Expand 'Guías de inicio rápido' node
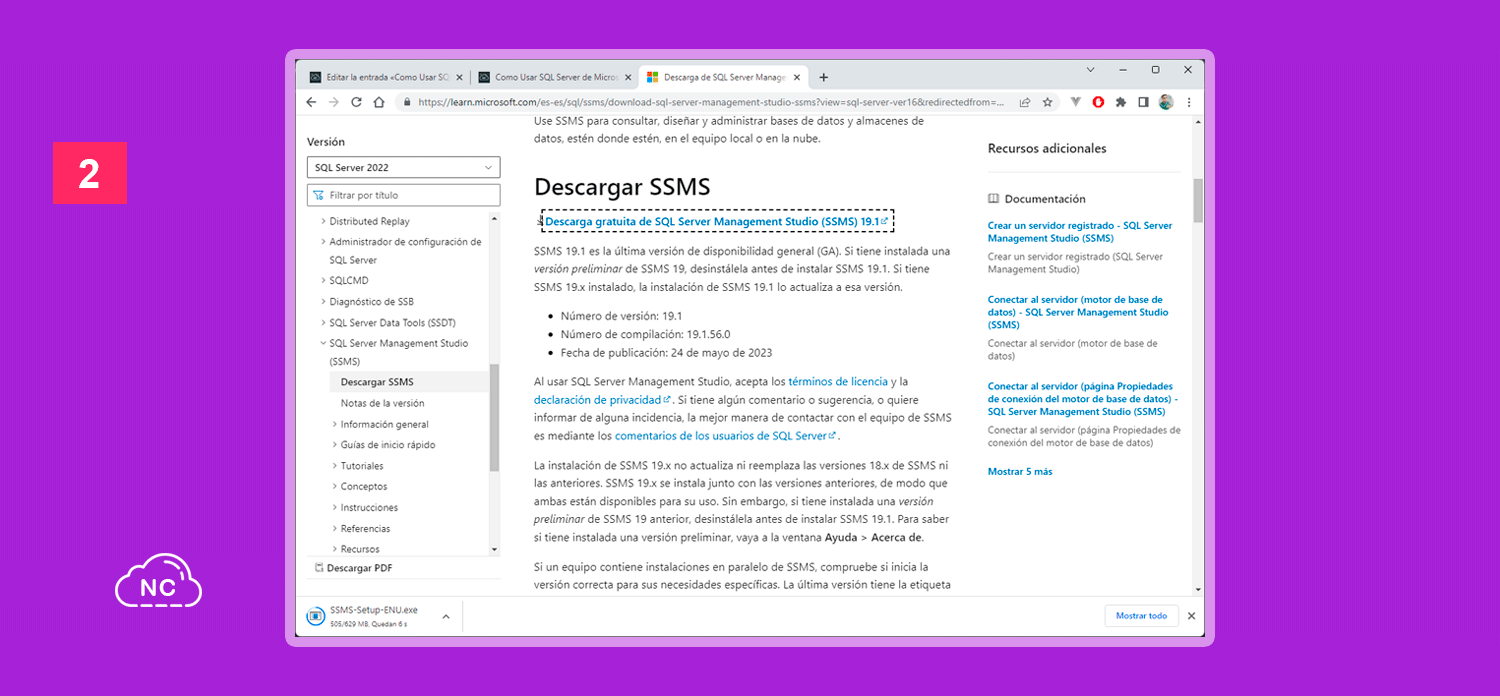This screenshot has height=696, width=1500. click(334, 445)
